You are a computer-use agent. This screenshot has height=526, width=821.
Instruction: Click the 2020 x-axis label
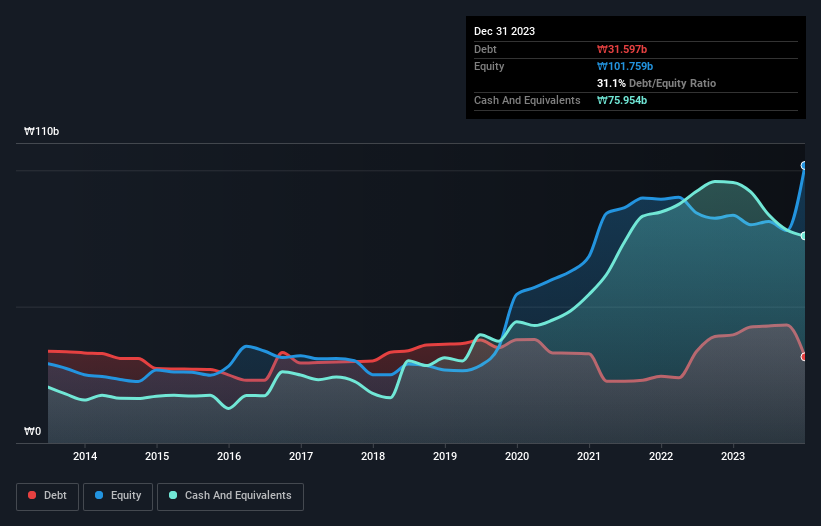517,456
